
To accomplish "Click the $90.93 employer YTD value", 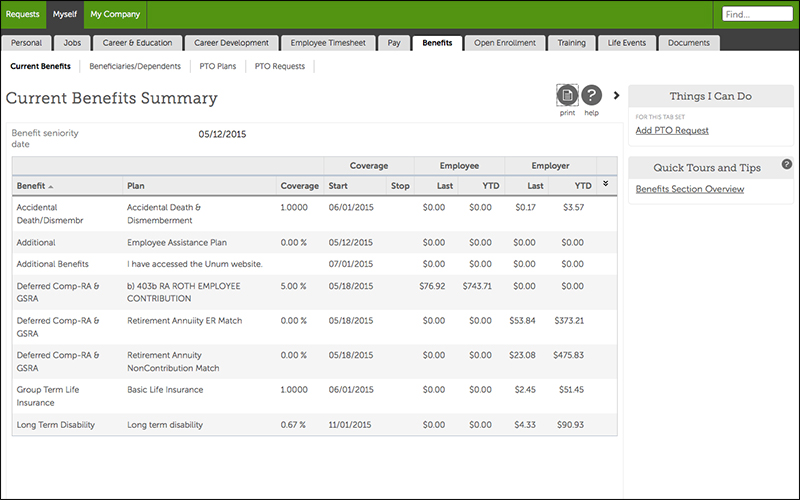I will [x=570, y=424].
